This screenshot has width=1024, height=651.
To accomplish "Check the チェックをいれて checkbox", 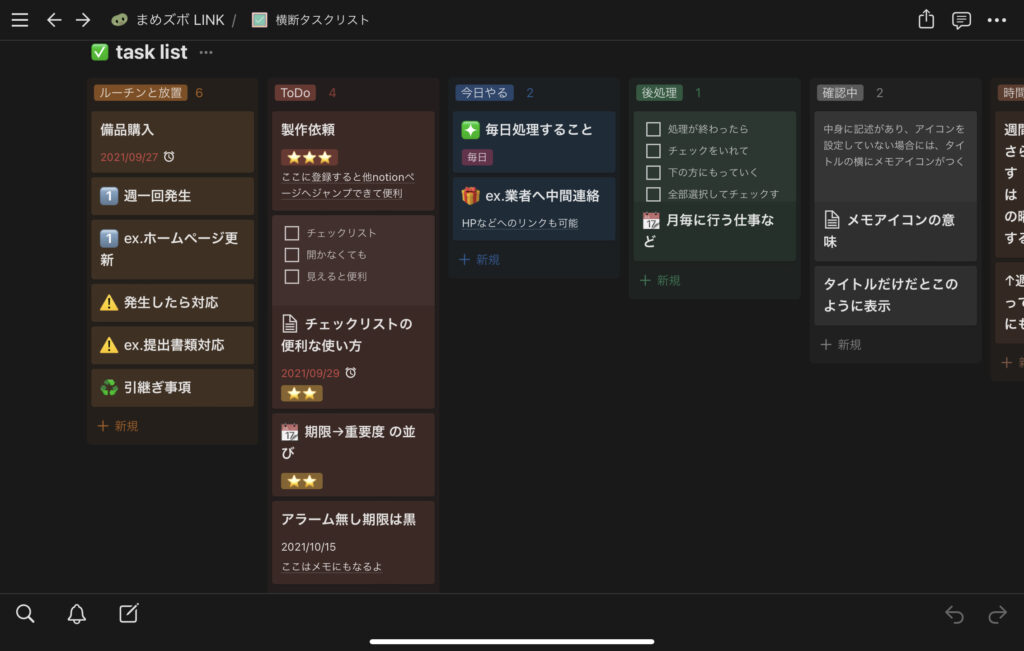I will click(653, 151).
